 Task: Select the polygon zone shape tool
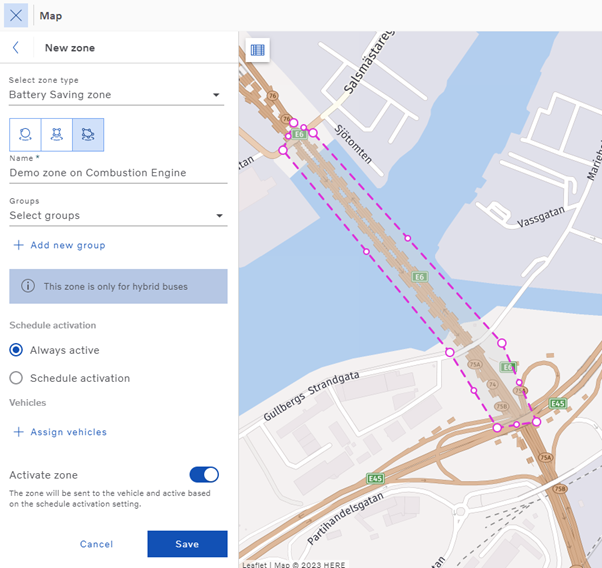click(x=88, y=134)
